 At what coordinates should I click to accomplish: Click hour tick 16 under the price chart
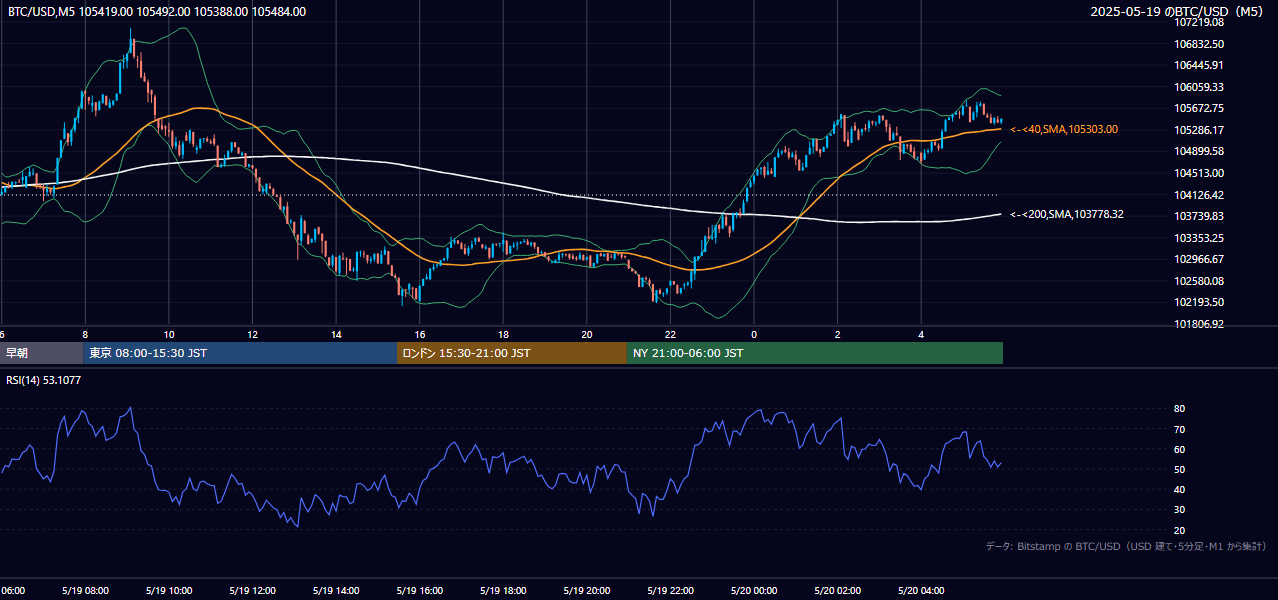(420, 334)
